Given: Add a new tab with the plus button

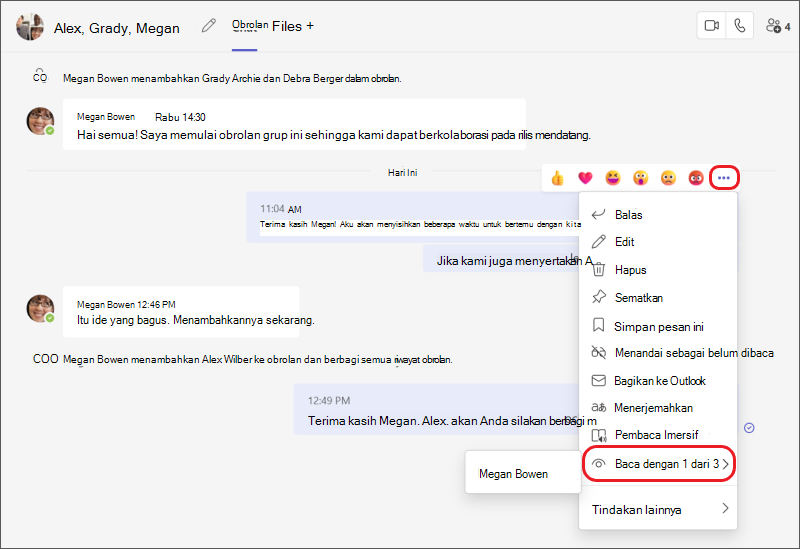Looking at the screenshot, I should click(x=310, y=26).
